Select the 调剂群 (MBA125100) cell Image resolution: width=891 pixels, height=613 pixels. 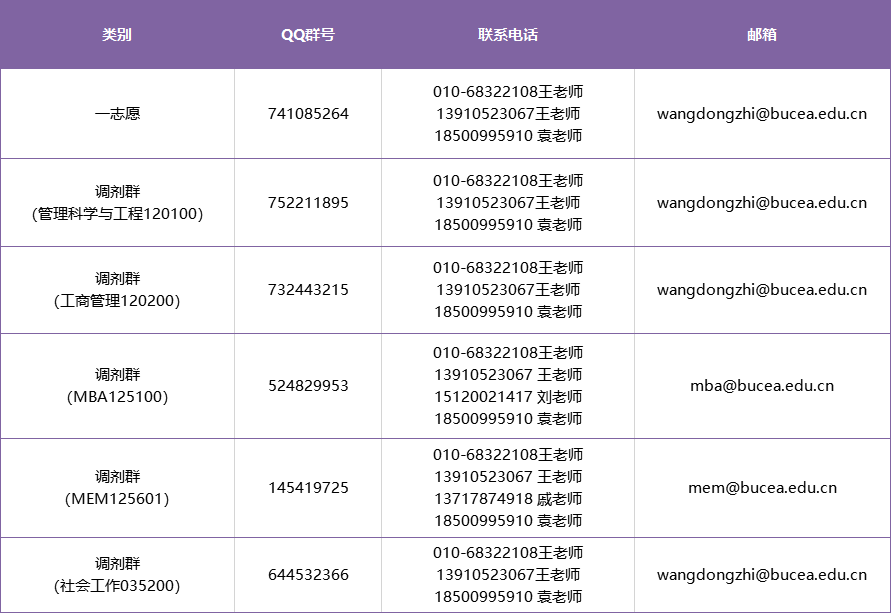(x=117, y=386)
